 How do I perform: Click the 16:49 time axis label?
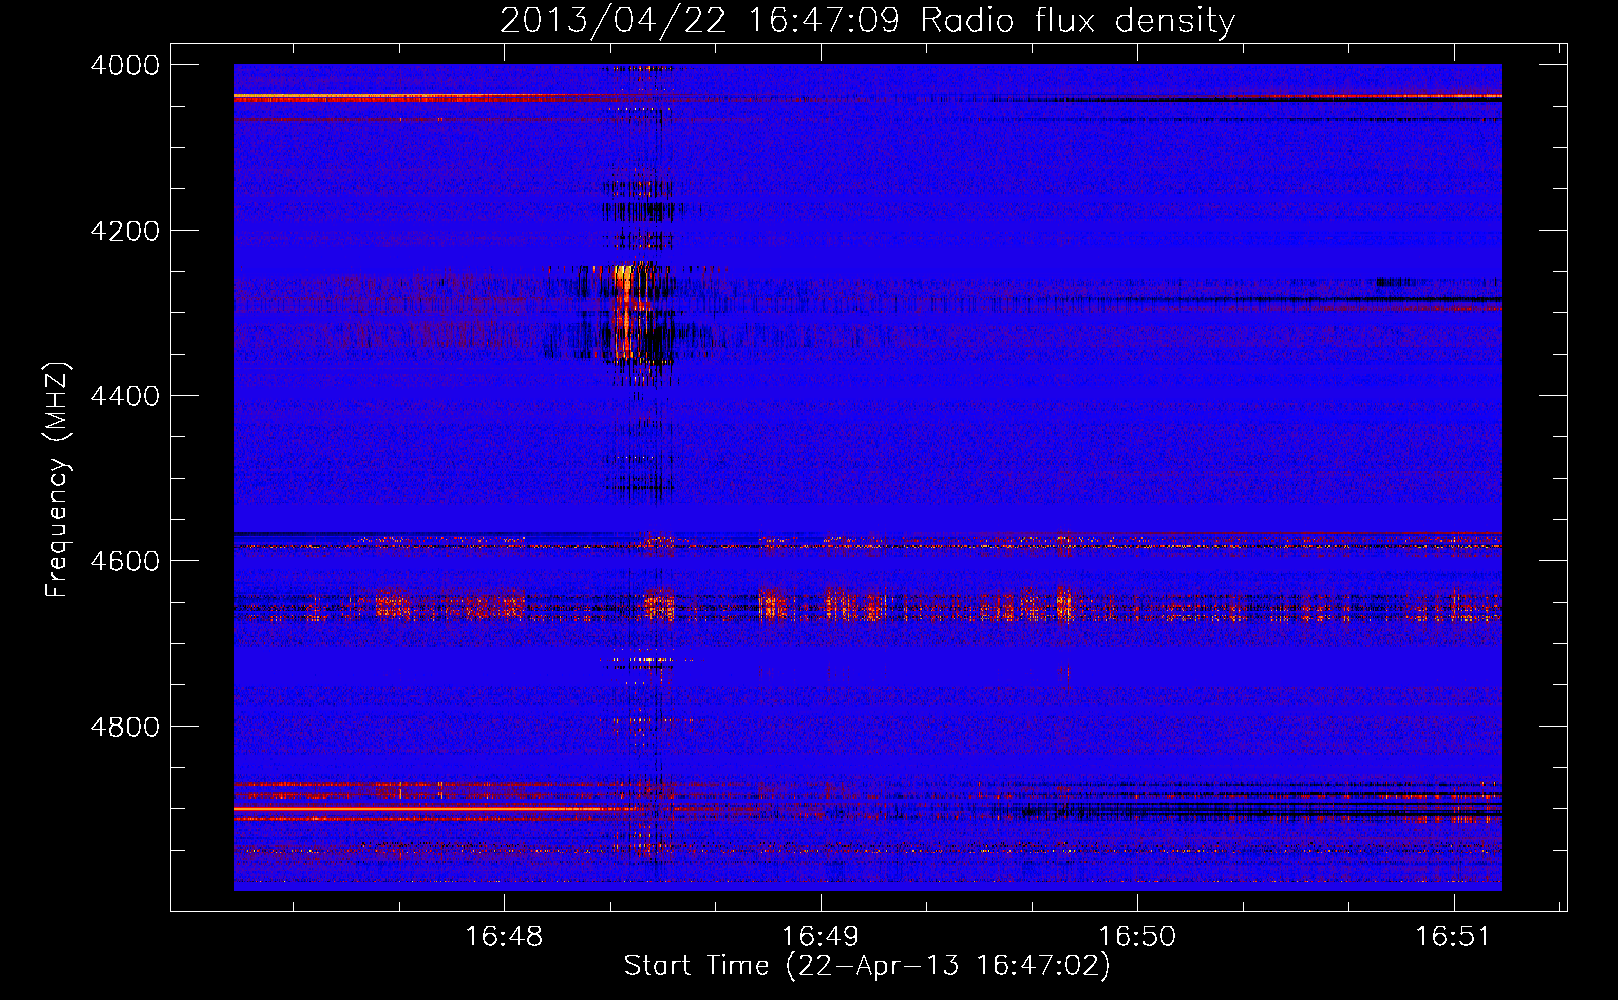coord(821,937)
